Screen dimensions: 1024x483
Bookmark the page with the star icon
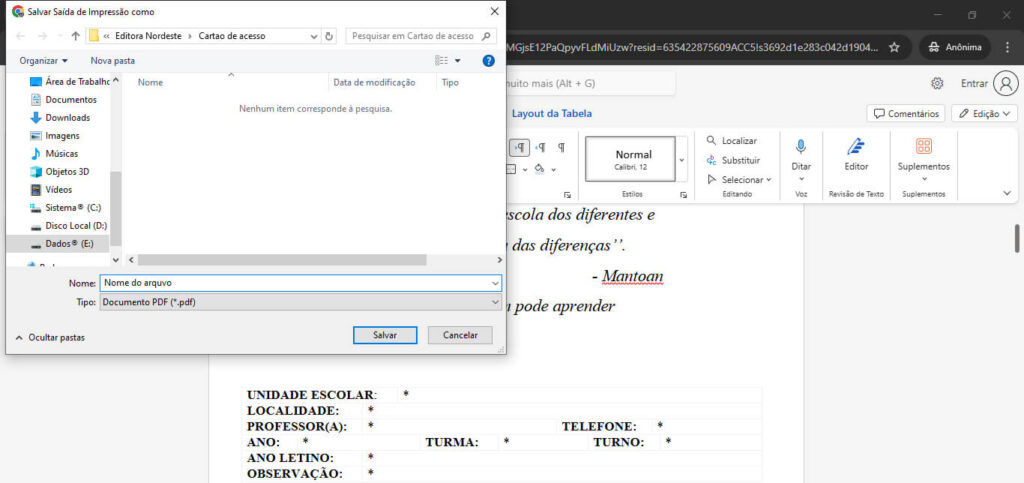point(895,48)
